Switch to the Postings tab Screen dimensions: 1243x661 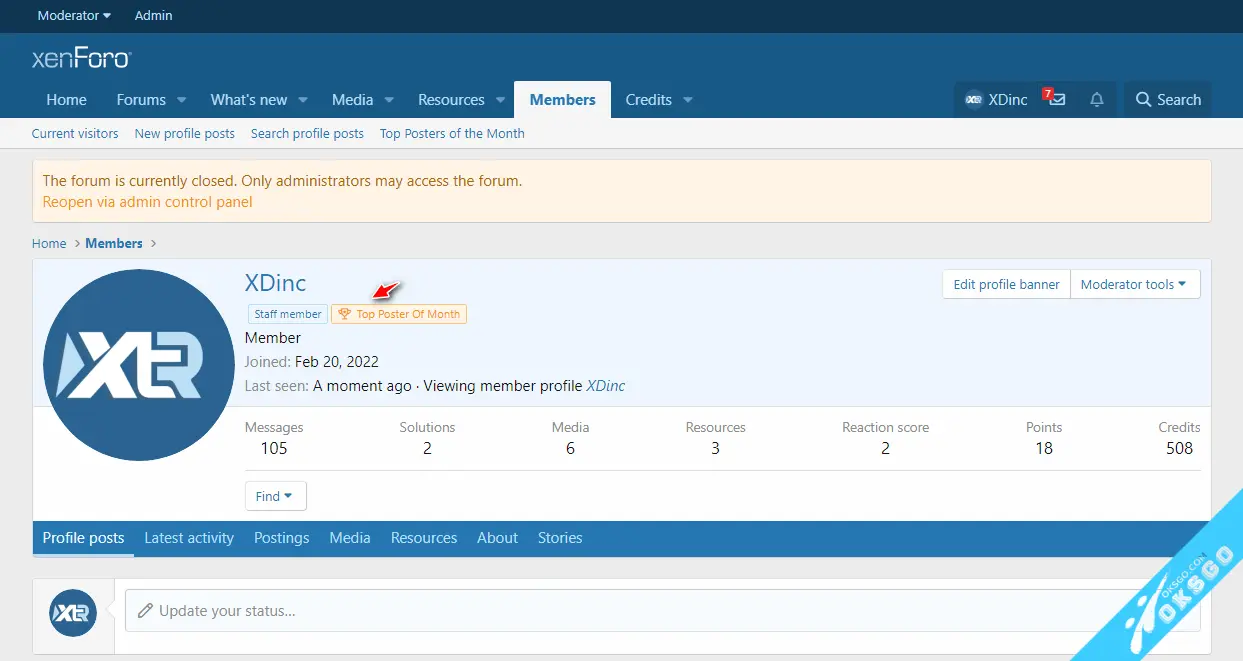pos(282,538)
